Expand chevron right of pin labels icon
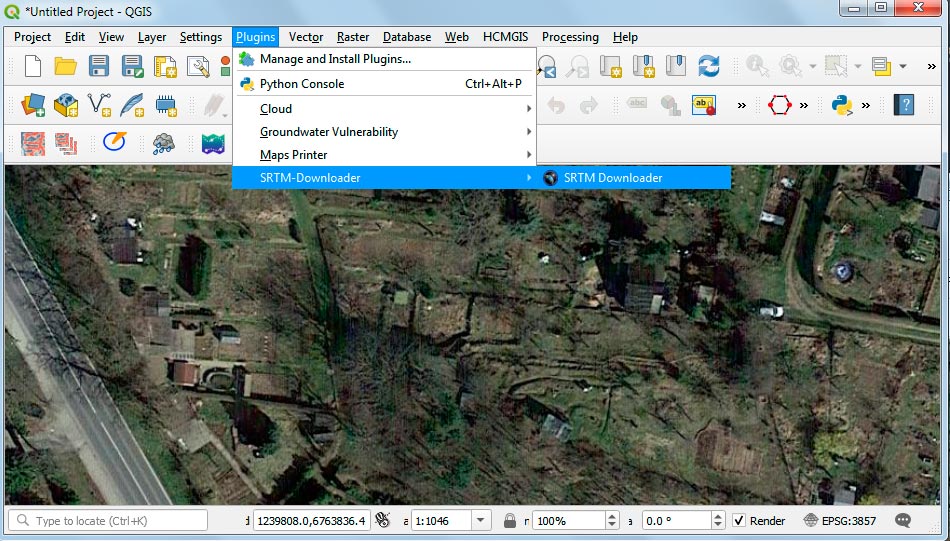The width and height of the screenshot is (950, 541). [742, 105]
